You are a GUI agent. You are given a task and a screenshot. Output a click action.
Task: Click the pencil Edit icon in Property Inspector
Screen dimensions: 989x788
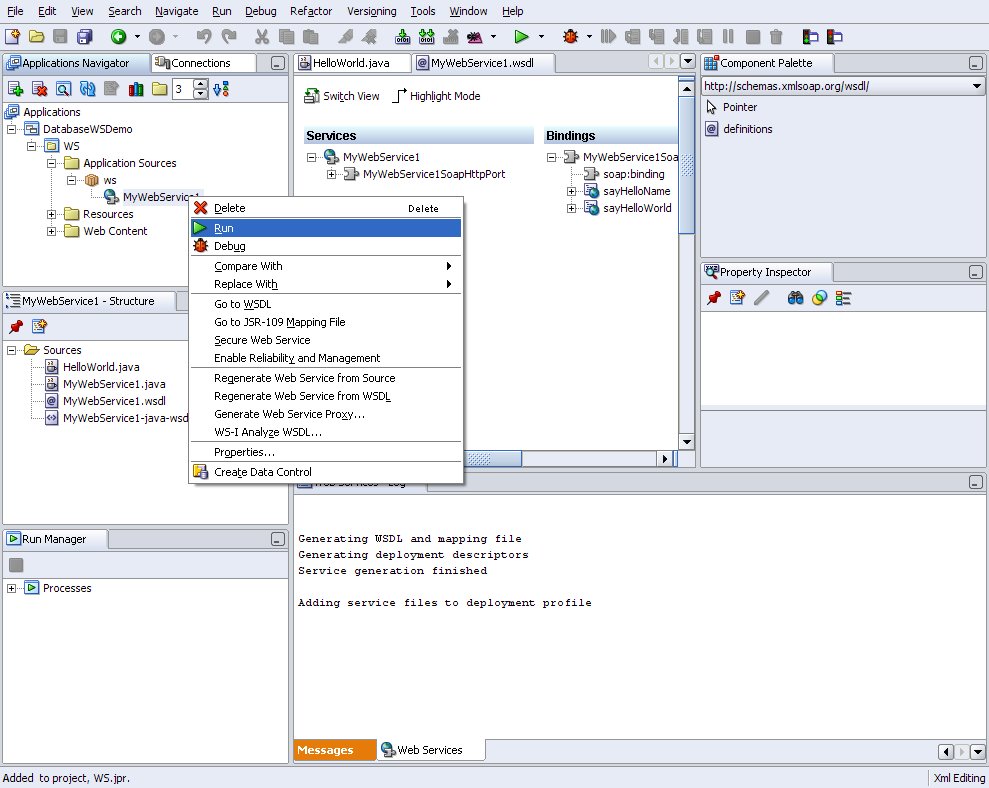761,298
